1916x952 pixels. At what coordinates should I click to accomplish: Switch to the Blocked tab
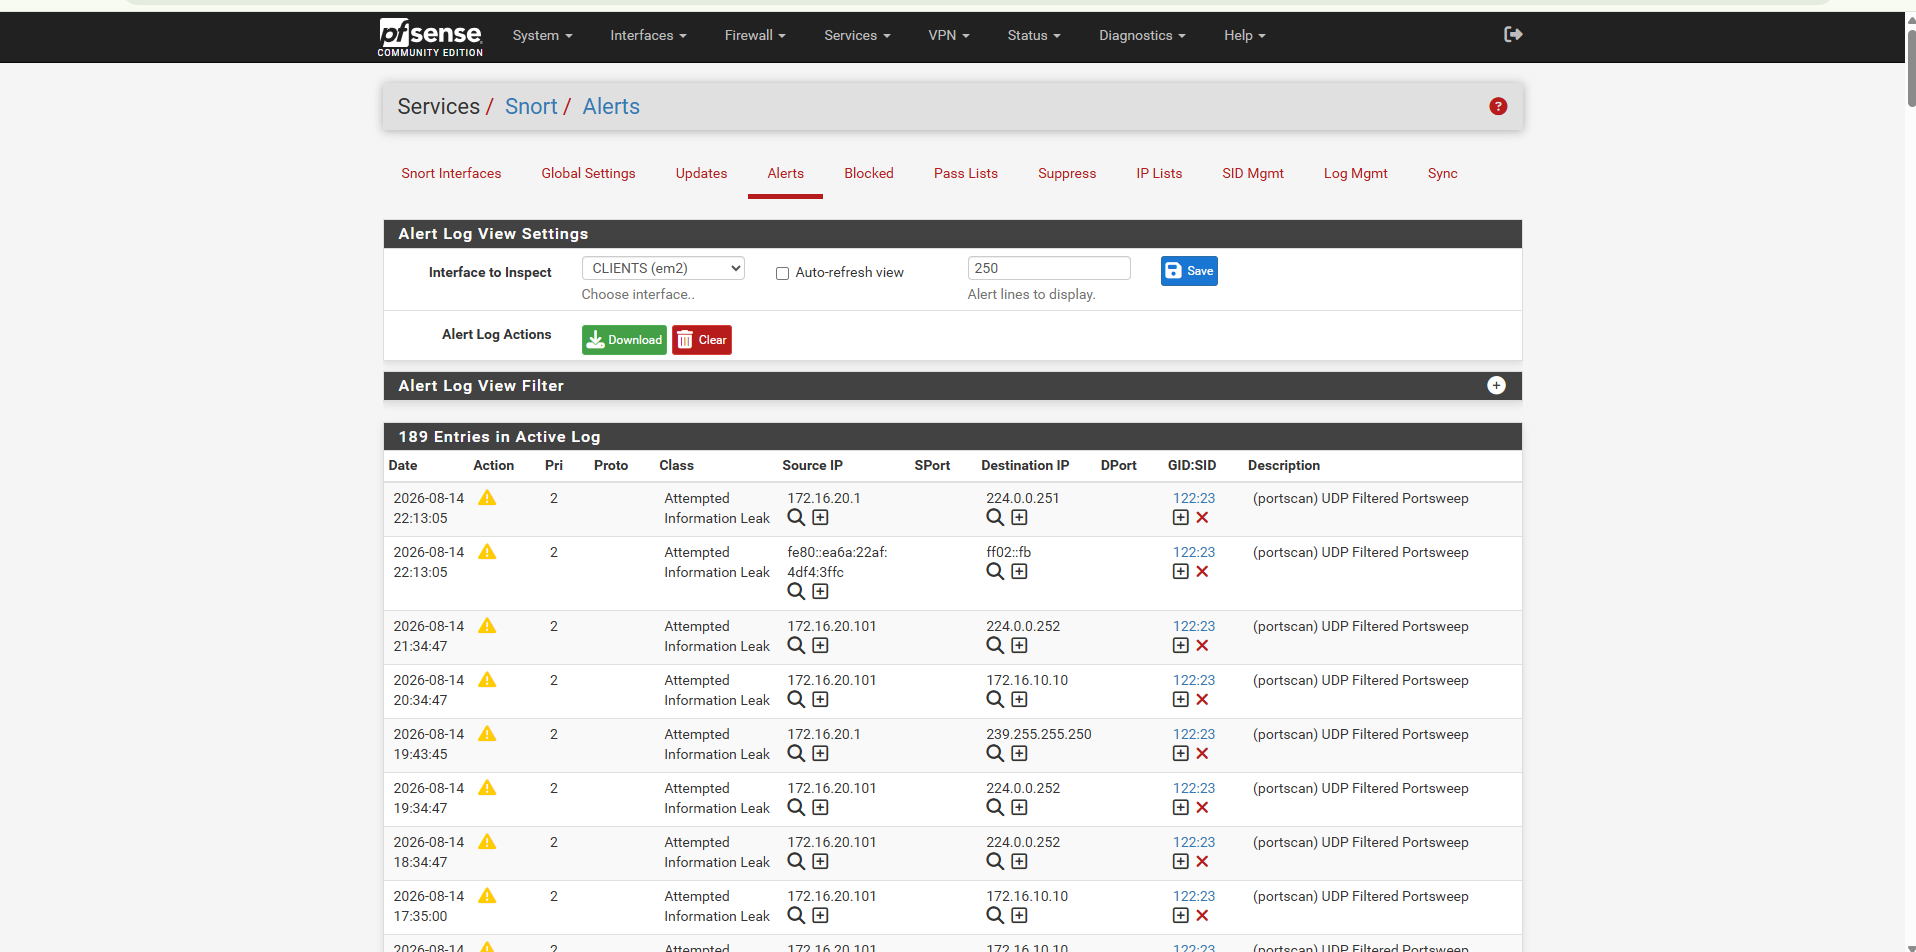point(869,173)
